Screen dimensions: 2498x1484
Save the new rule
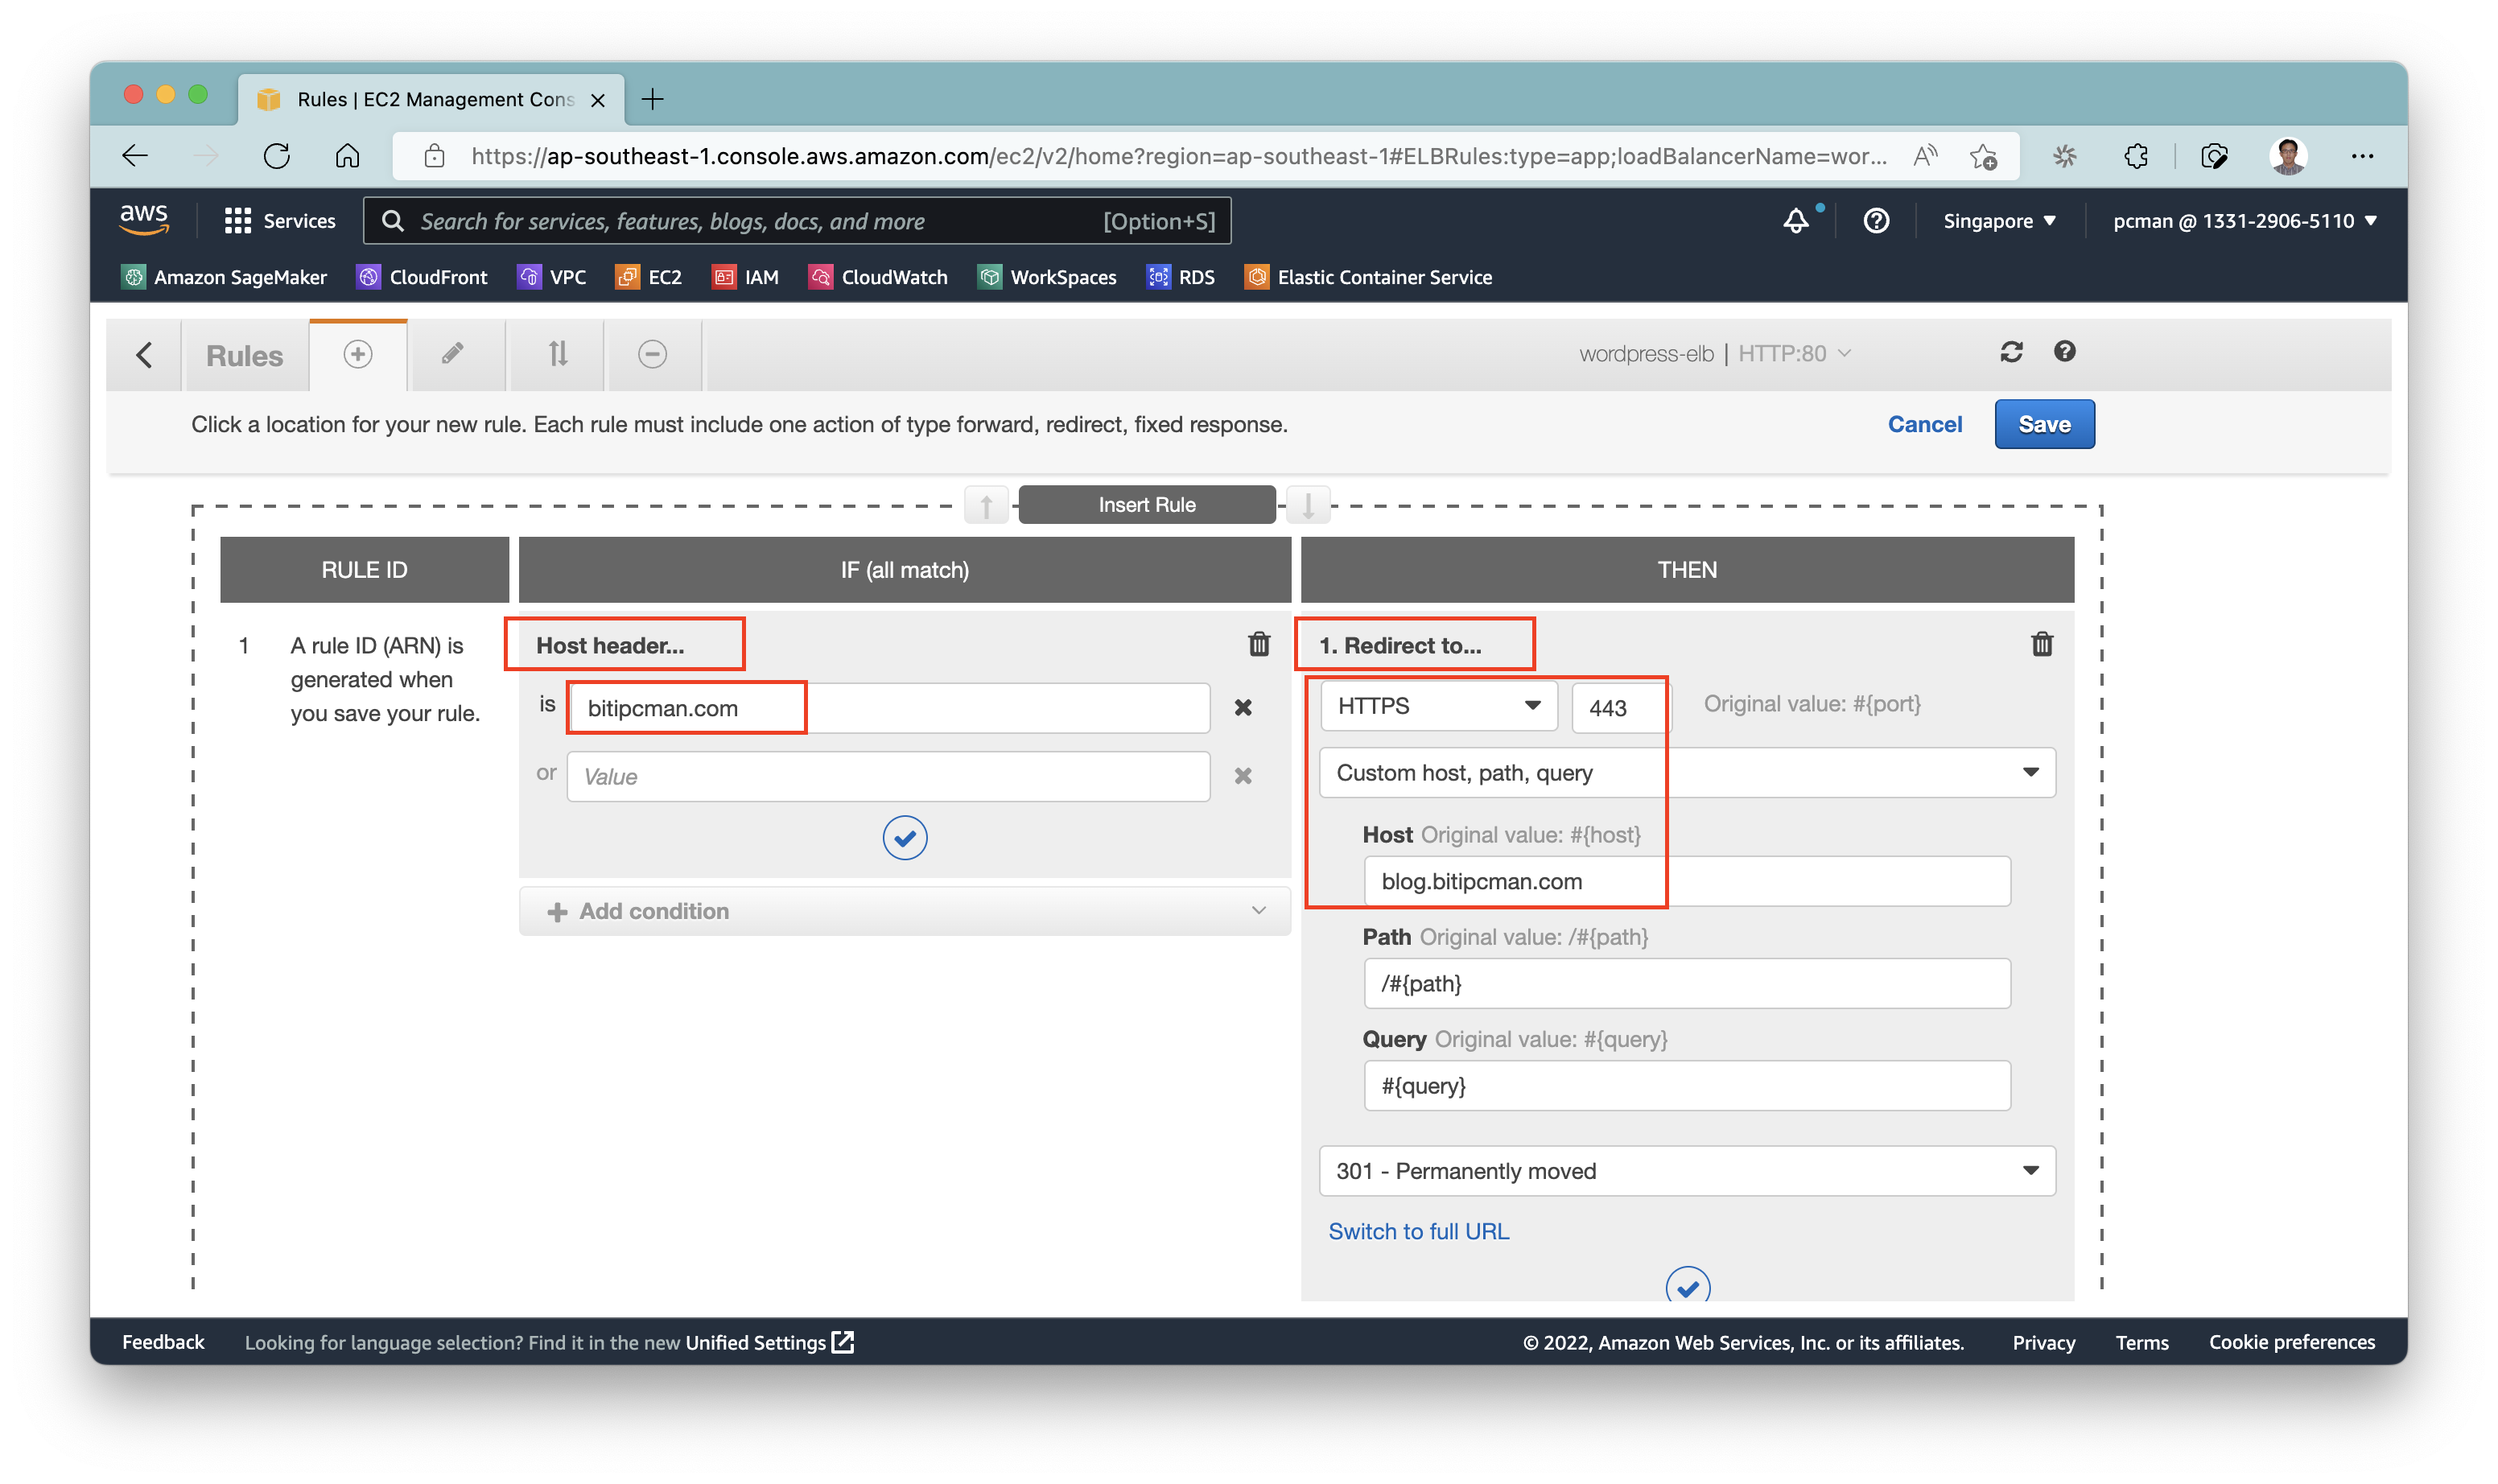click(x=2044, y=424)
